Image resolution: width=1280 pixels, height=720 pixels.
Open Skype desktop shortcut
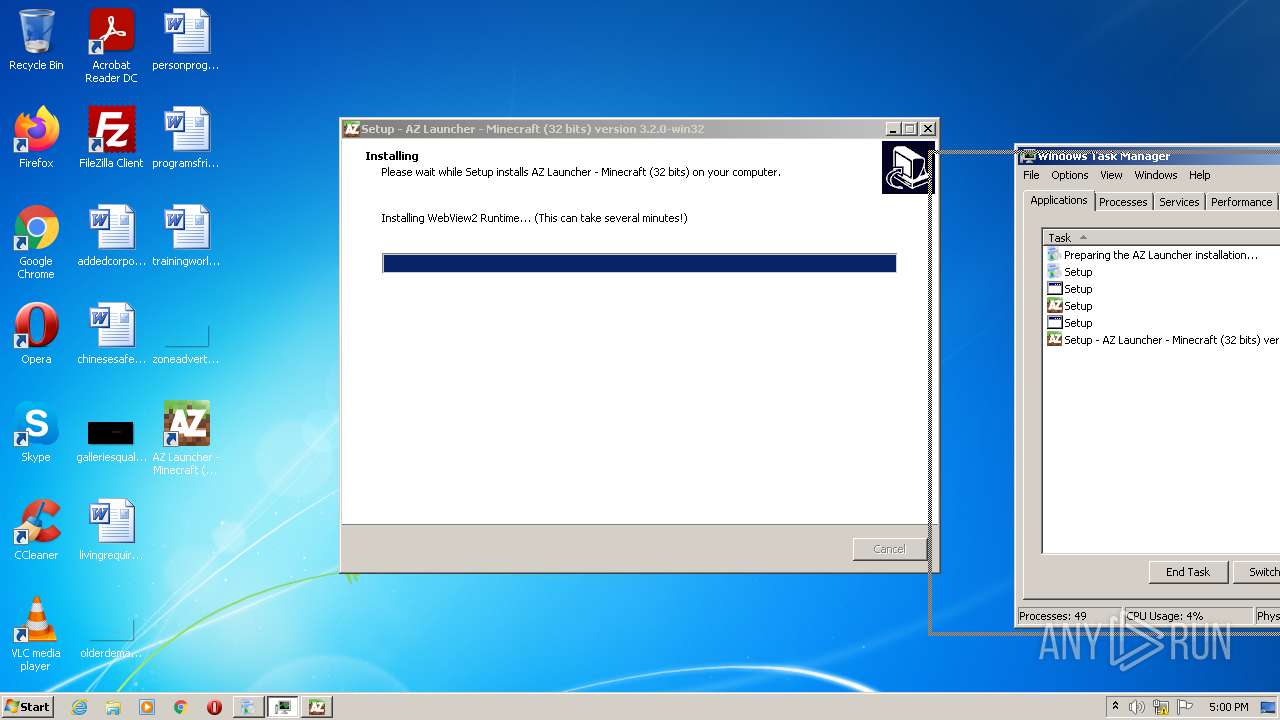pyautogui.click(x=36, y=432)
